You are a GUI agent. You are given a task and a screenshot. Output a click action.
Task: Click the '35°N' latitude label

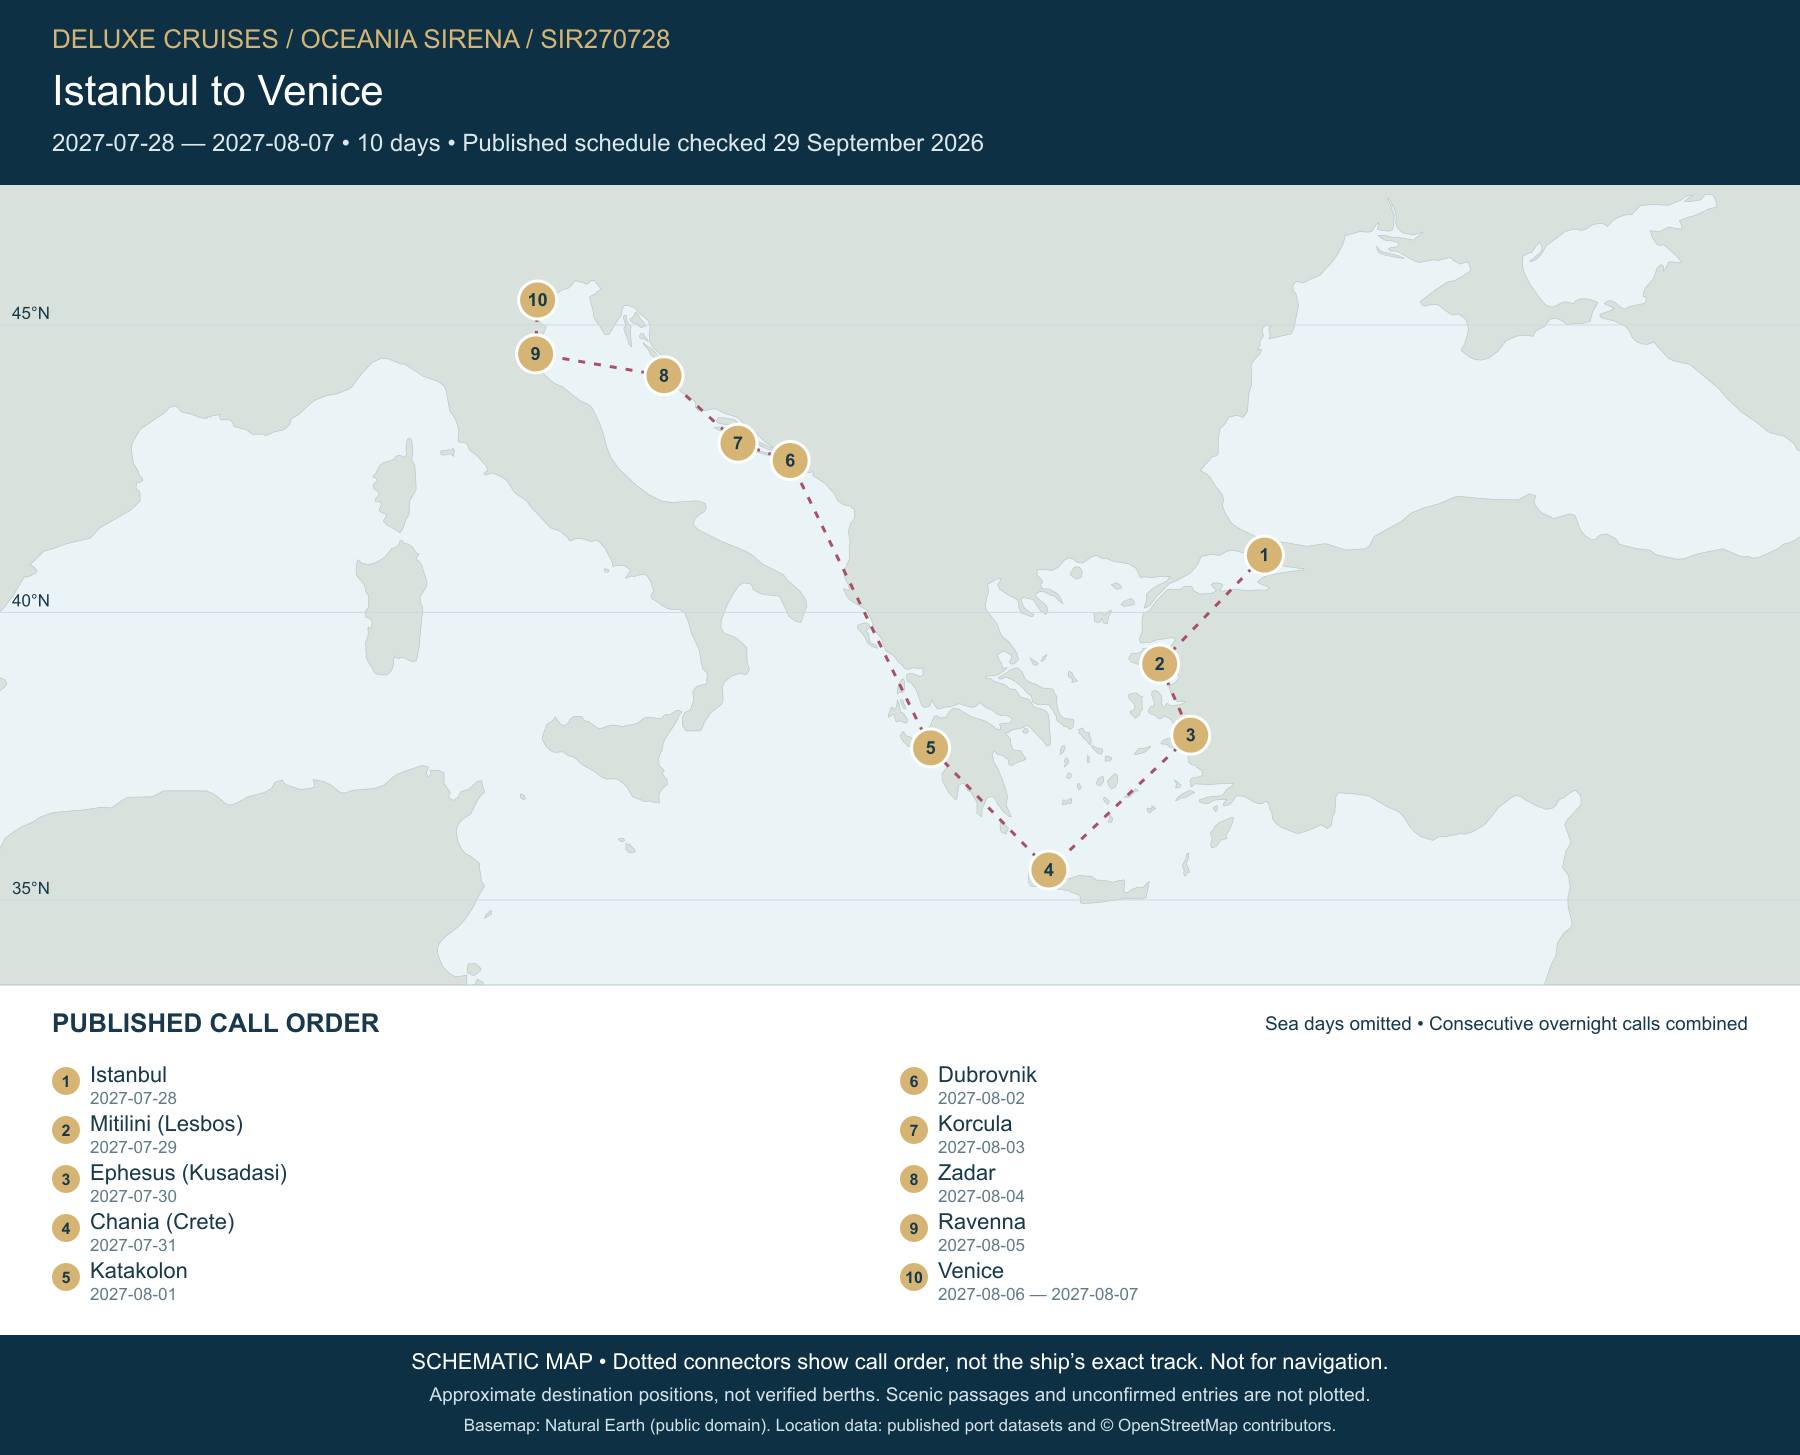30,888
